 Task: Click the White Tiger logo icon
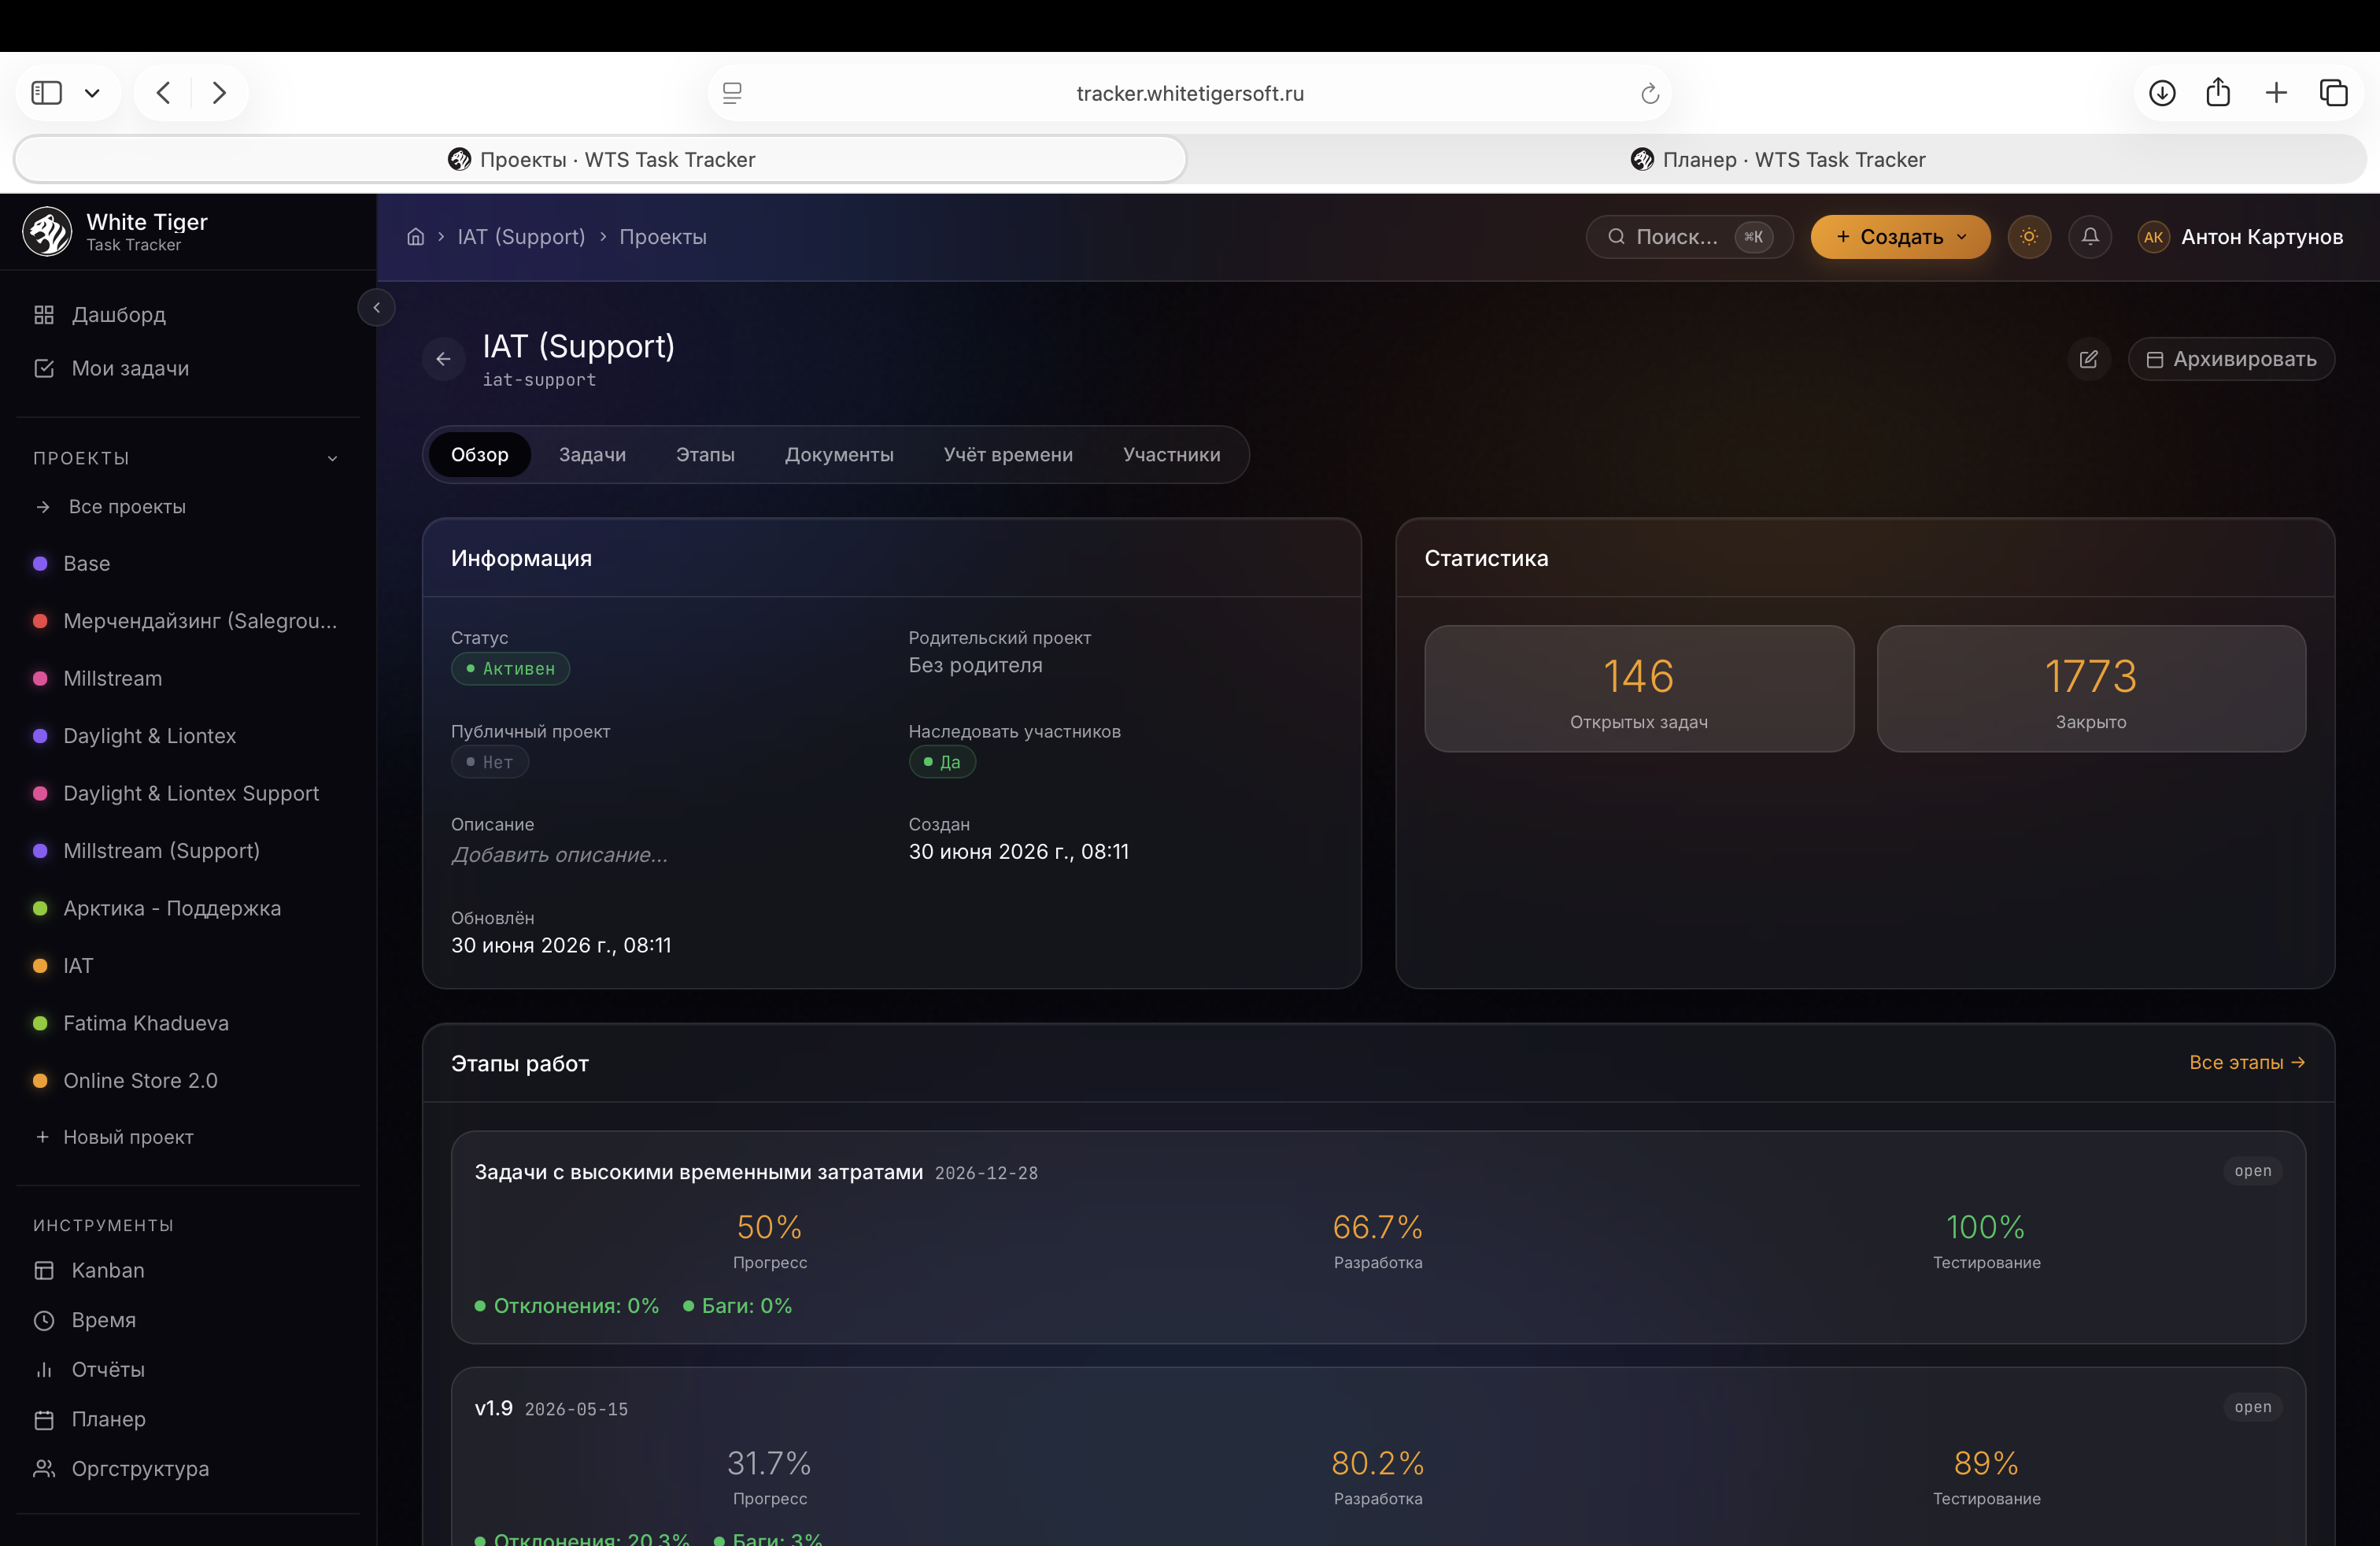[47, 231]
